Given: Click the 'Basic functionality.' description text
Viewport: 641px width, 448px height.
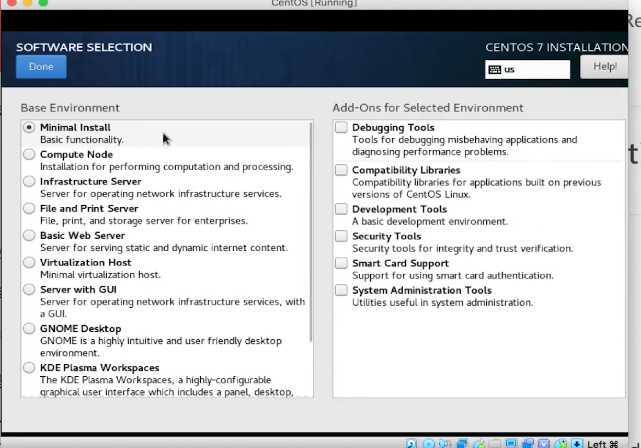Looking at the screenshot, I should 82,140.
